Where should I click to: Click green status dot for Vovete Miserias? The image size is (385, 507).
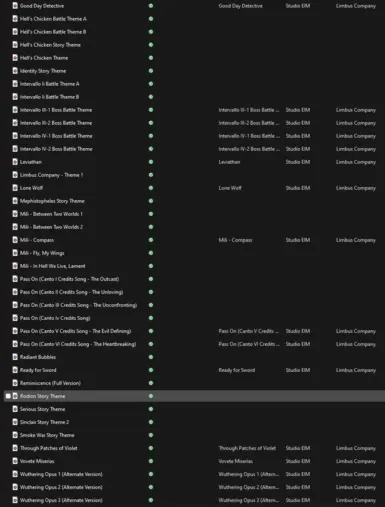pyautogui.click(x=151, y=461)
